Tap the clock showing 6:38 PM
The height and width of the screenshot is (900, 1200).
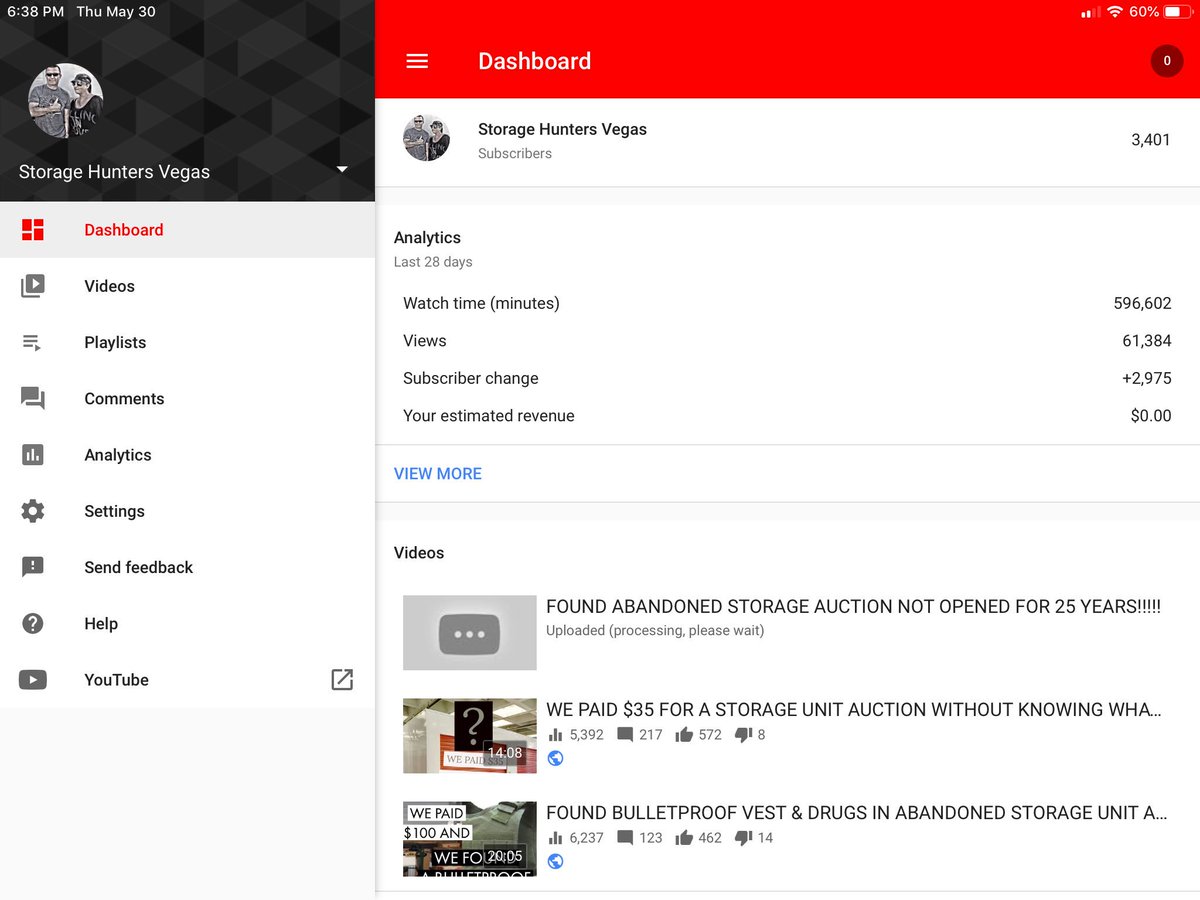[35, 12]
